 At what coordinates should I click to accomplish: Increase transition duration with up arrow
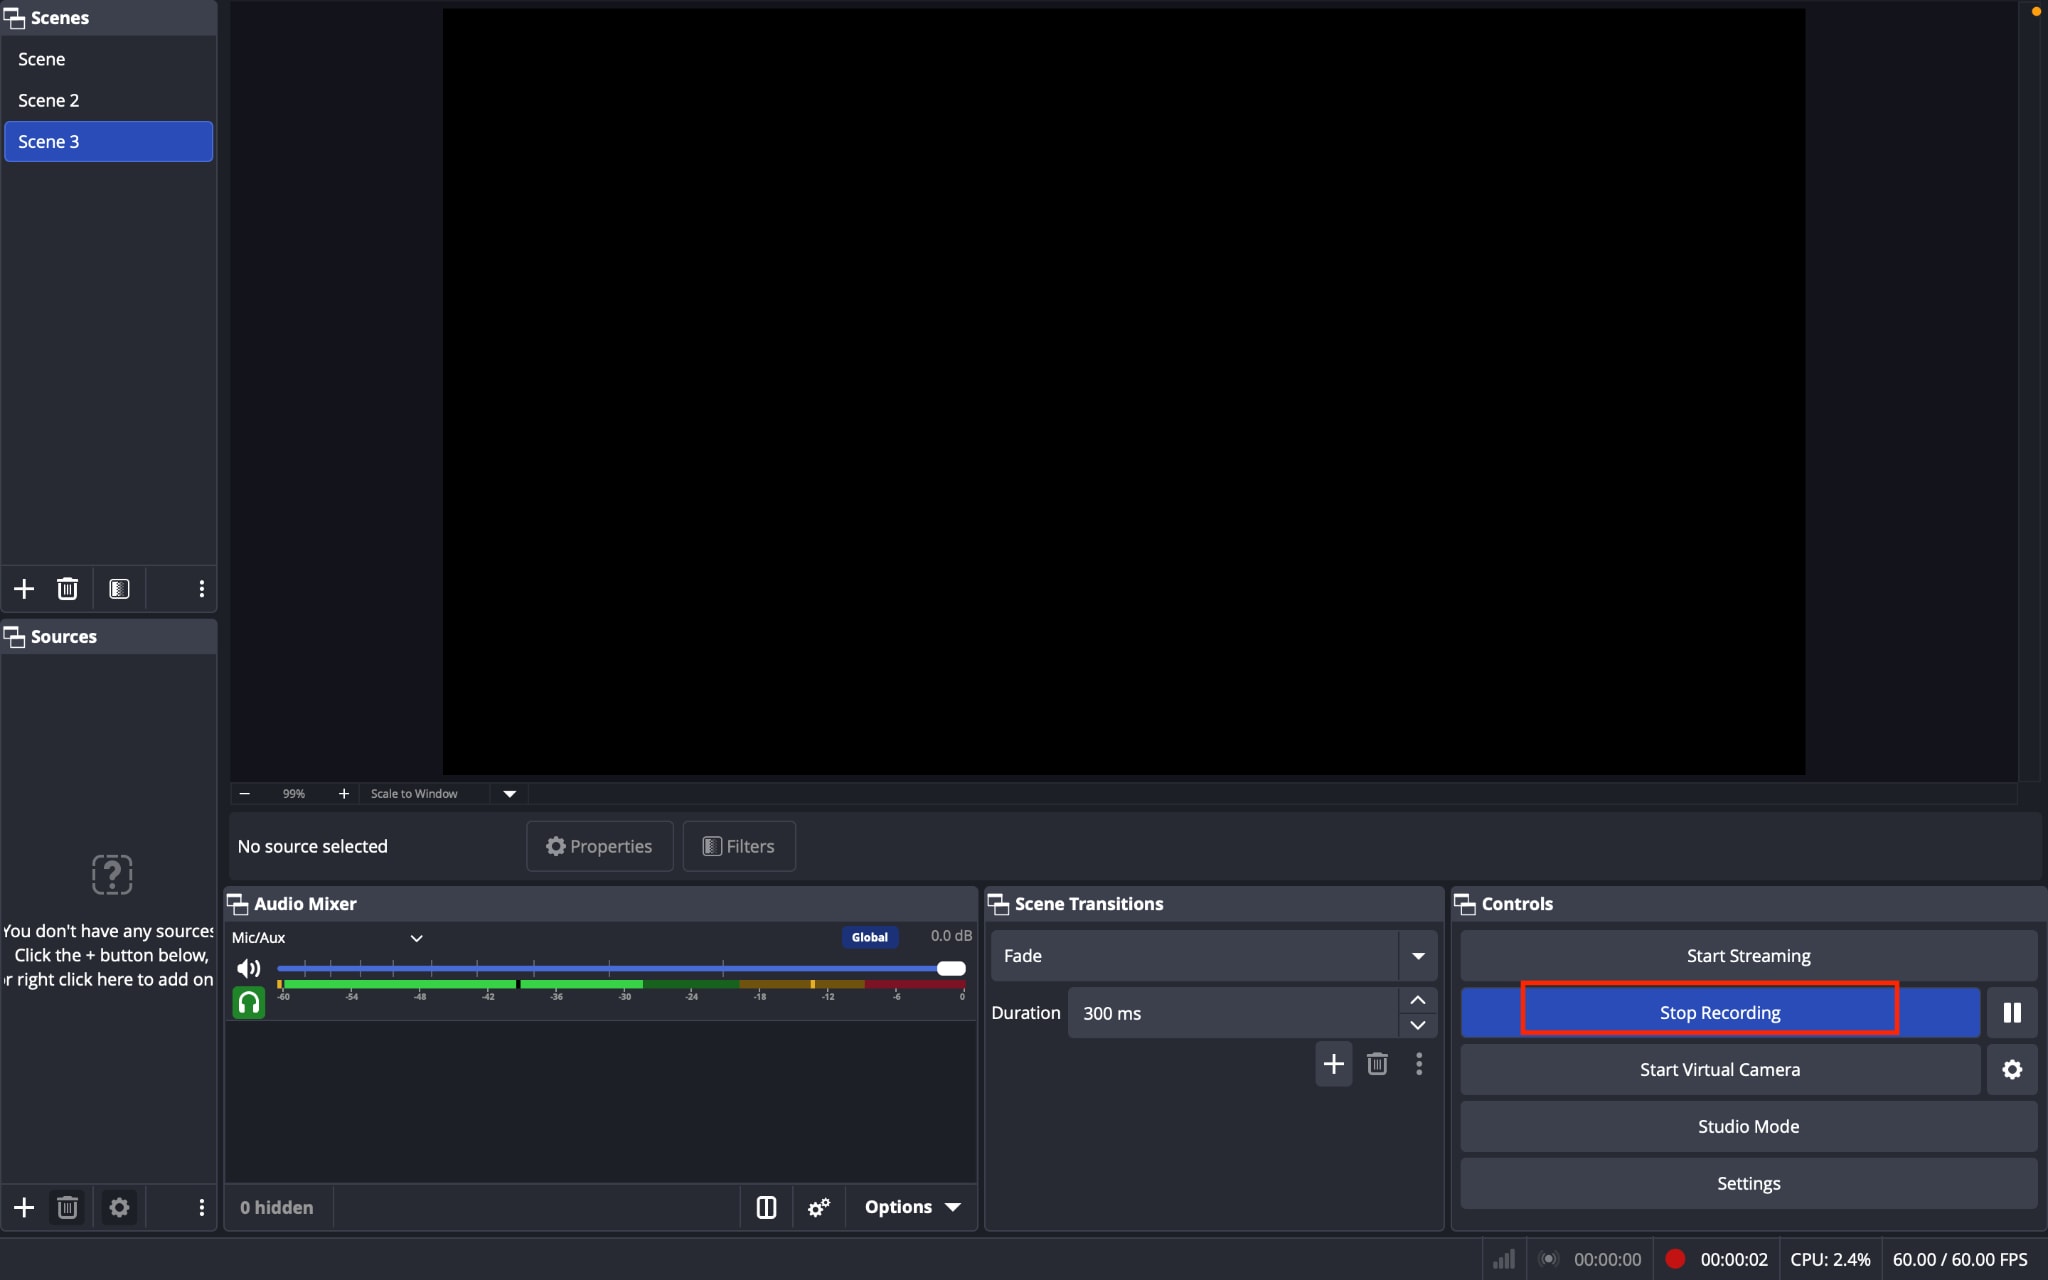coord(1417,1000)
